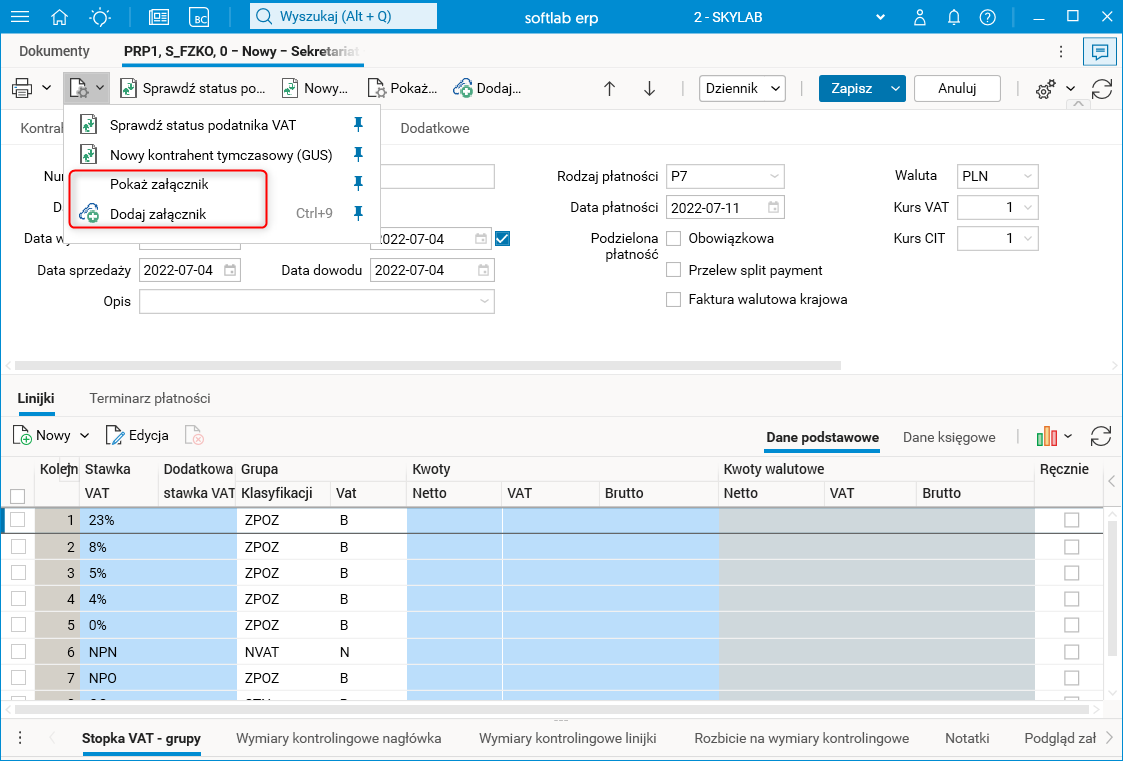Click the printer icon in toolbar
Viewport: 1123px width, 761px height.
22,88
